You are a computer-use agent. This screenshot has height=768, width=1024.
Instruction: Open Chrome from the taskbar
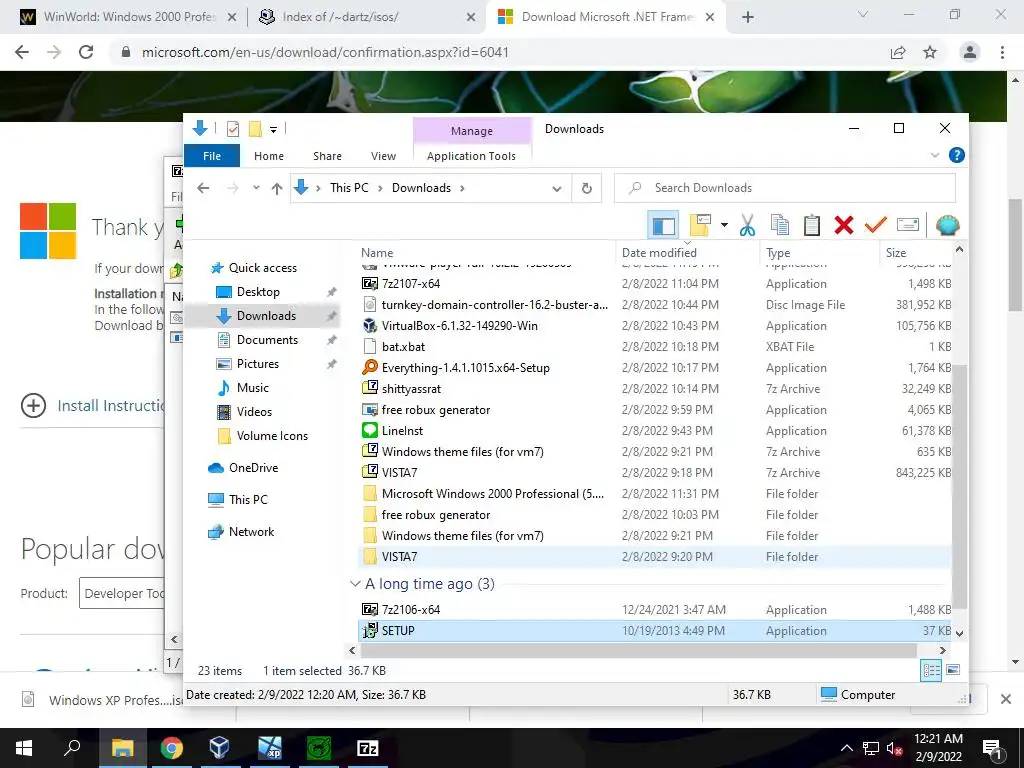pyautogui.click(x=171, y=748)
